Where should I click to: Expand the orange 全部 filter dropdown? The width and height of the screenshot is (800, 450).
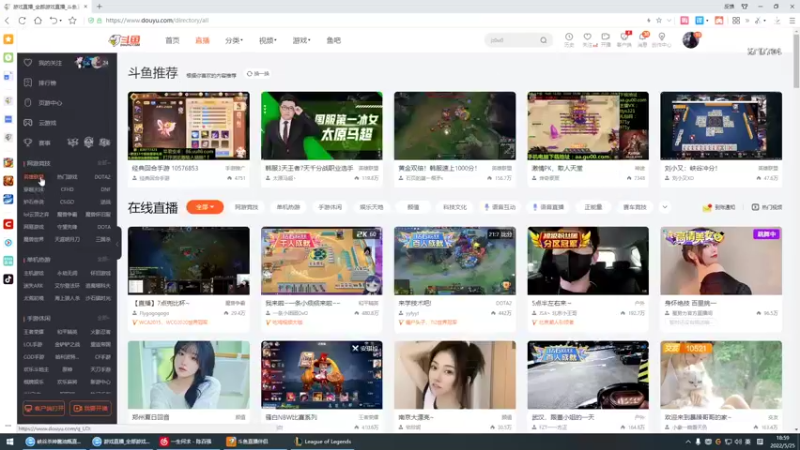[x=205, y=207]
